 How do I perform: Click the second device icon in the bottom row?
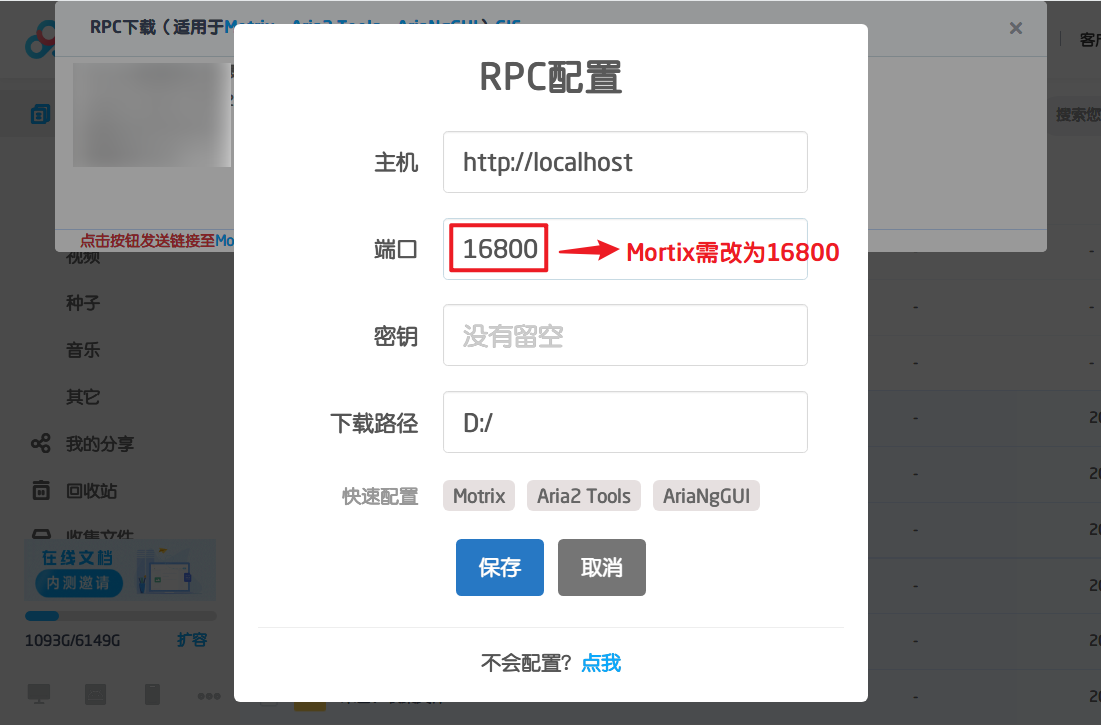[95, 694]
